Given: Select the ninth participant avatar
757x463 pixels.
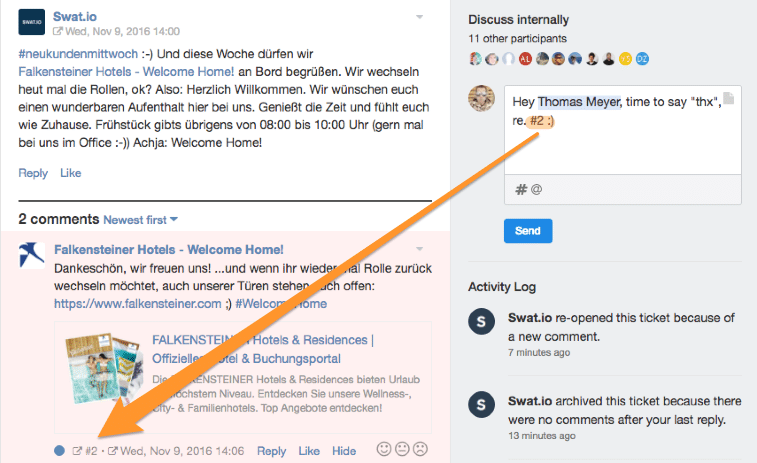Looking at the screenshot, I should point(609,59).
